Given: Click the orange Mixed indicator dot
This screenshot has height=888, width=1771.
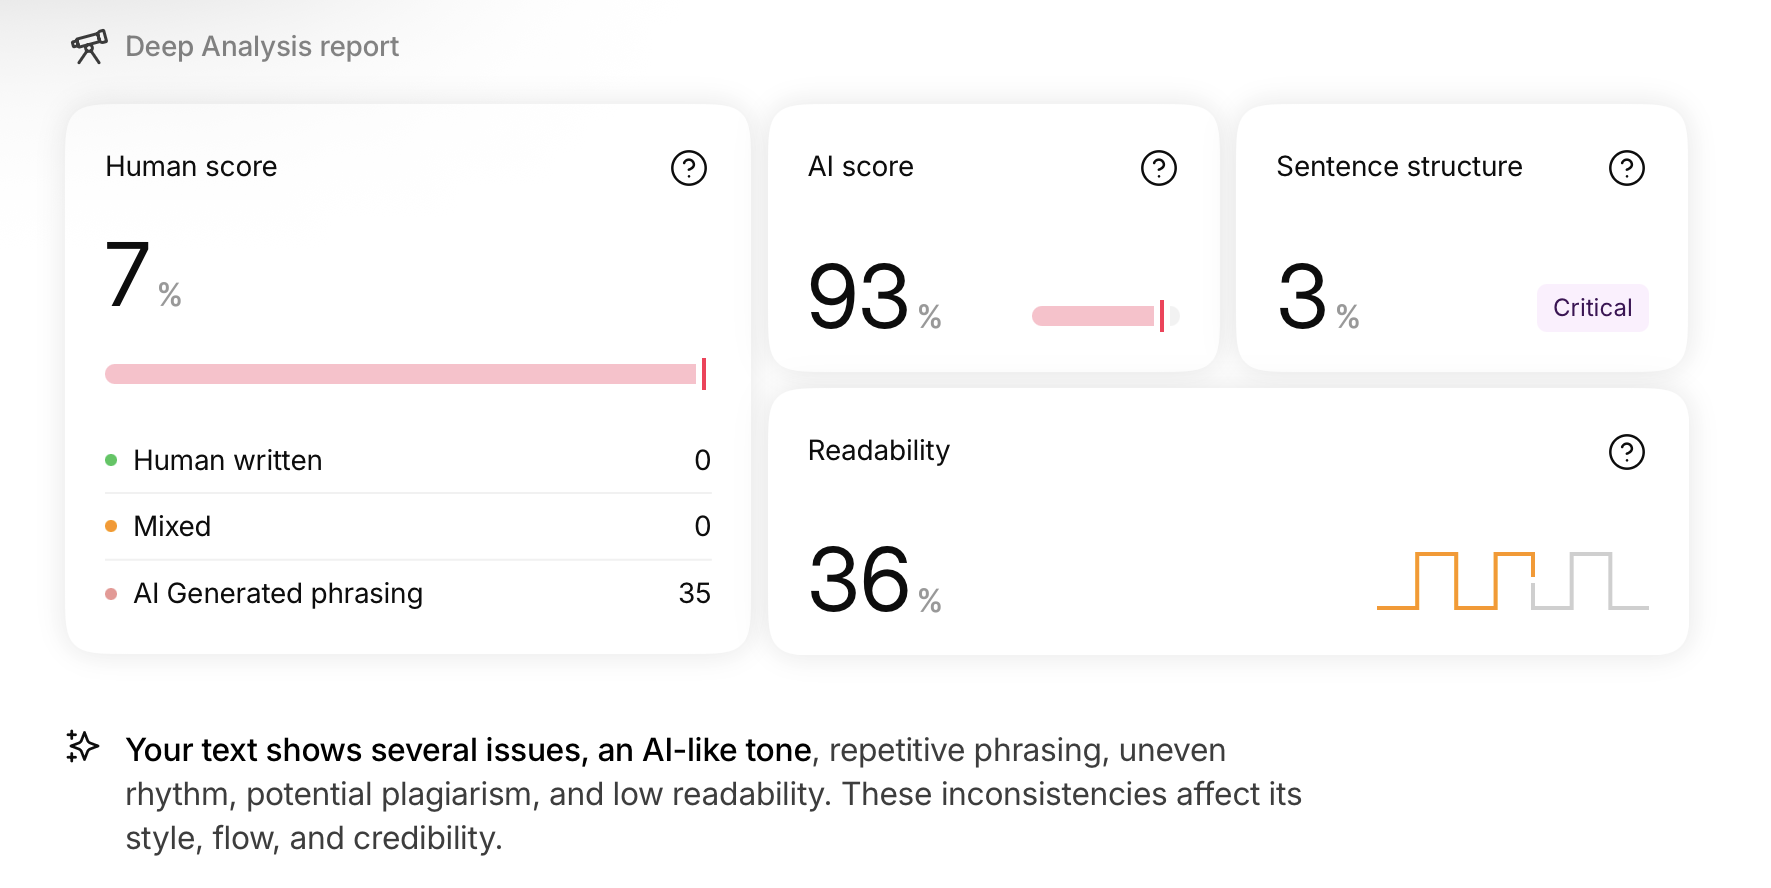Looking at the screenshot, I should 111,526.
